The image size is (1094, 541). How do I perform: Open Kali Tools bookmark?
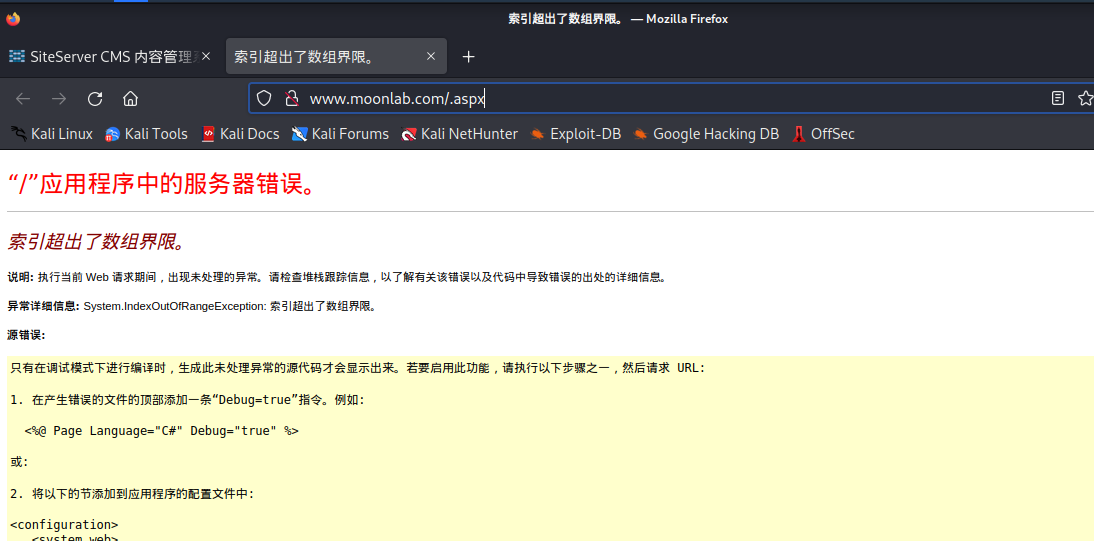click(147, 134)
